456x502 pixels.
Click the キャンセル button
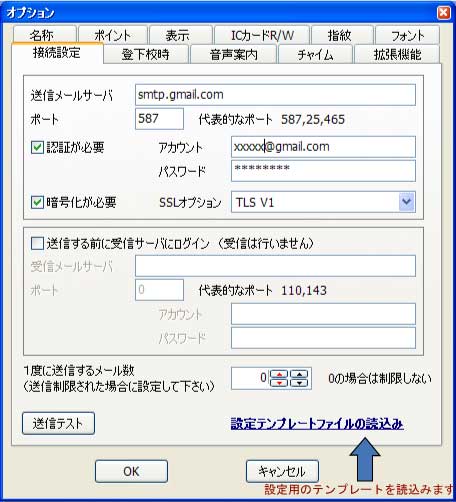coord(282,471)
